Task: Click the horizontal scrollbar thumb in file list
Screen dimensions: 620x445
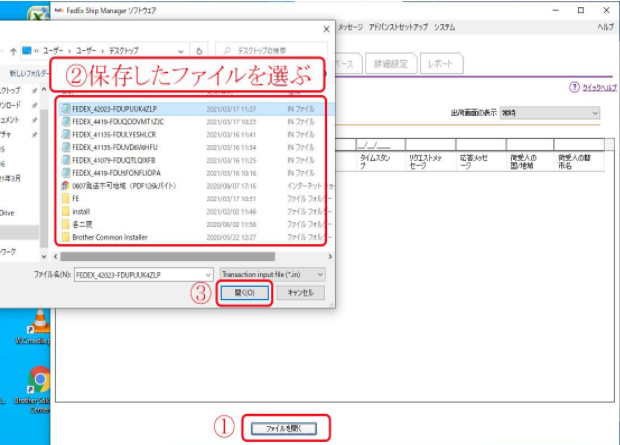Action: tap(168, 257)
